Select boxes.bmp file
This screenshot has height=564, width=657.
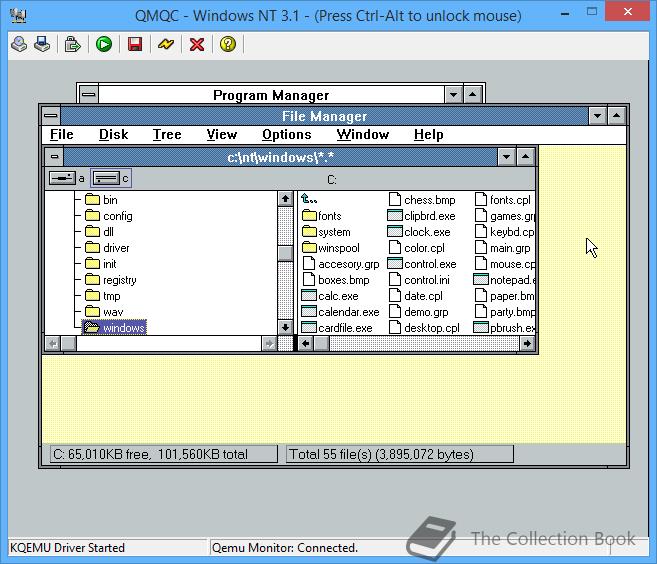point(336,280)
